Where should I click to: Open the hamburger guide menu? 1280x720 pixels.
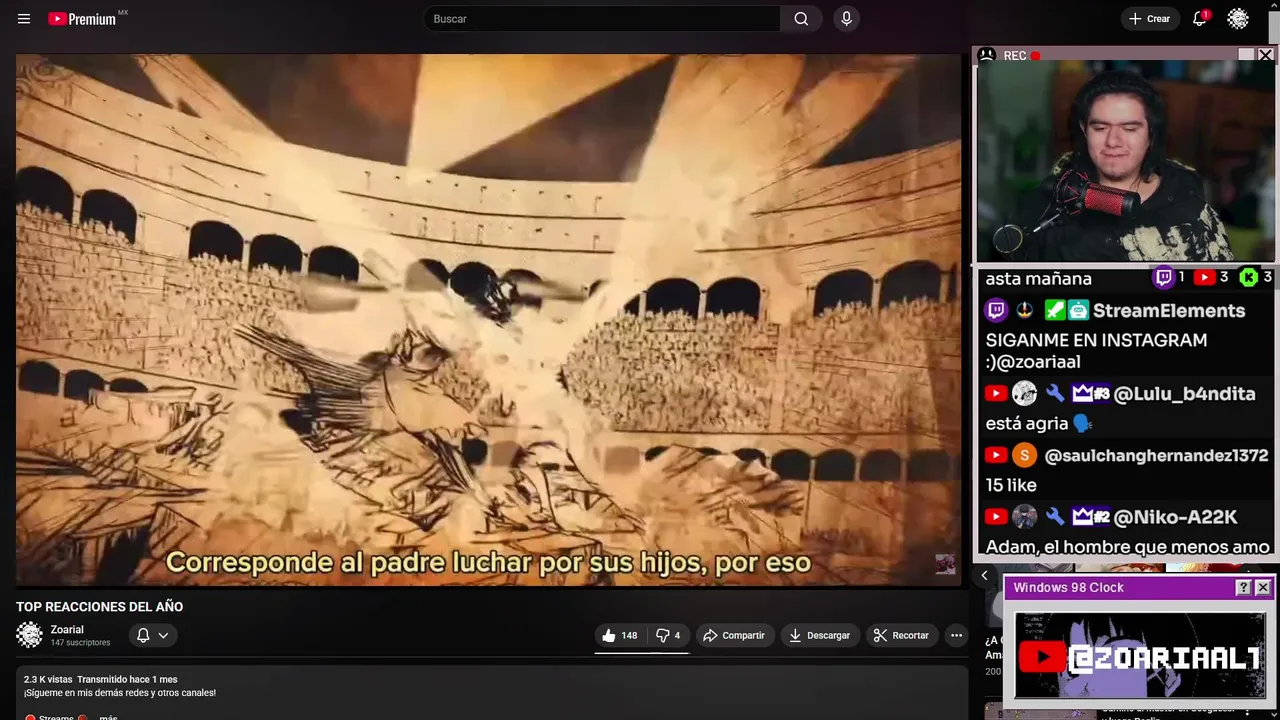24,19
